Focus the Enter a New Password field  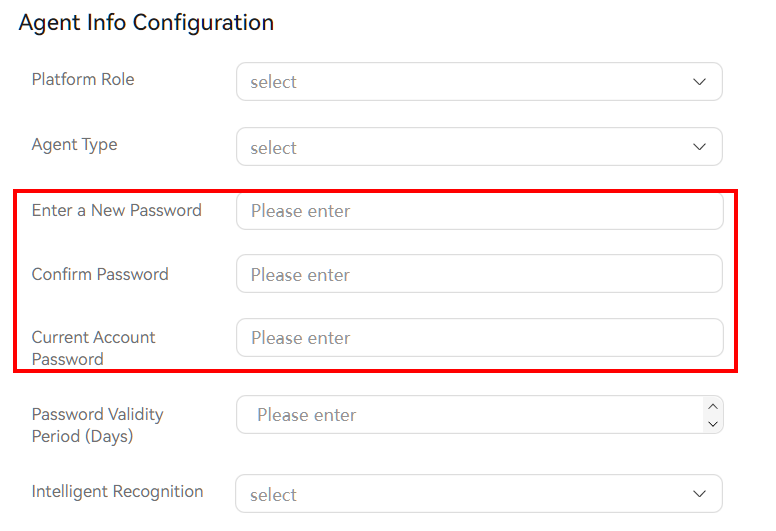(x=478, y=211)
